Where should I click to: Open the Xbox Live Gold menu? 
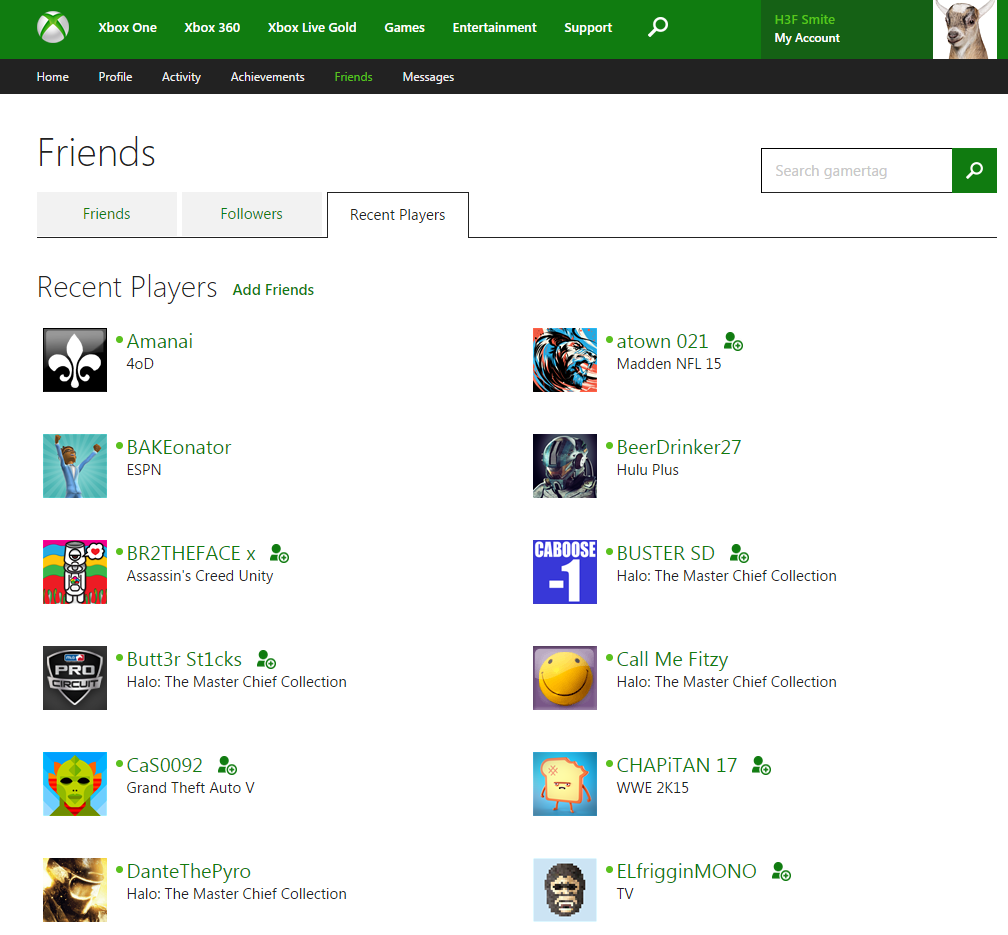(x=312, y=28)
